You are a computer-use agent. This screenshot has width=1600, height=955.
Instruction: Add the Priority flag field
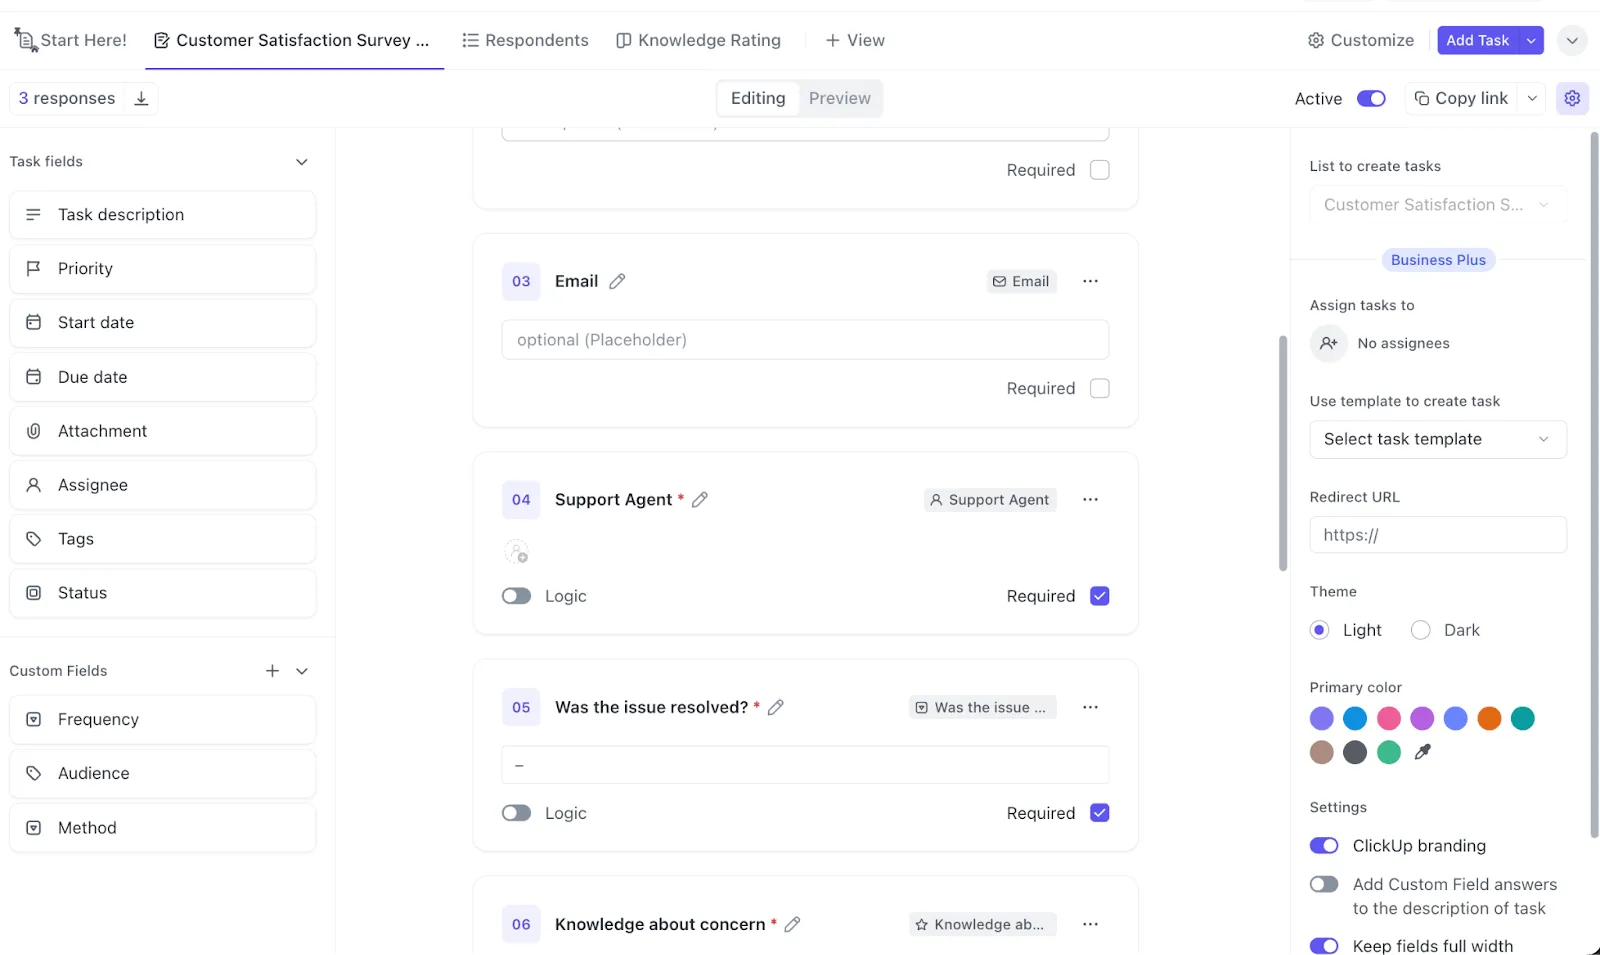pyautogui.click(x=162, y=269)
